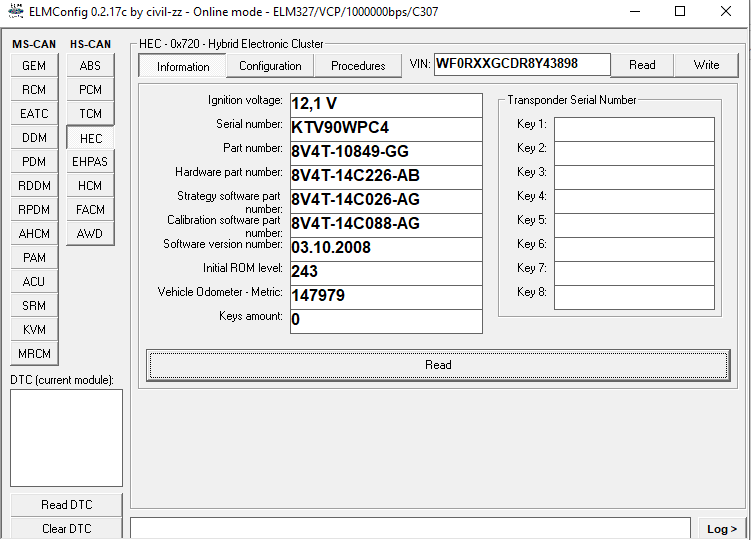Open the PCM module
The height and width of the screenshot is (540, 751).
[x=90, y=90]
